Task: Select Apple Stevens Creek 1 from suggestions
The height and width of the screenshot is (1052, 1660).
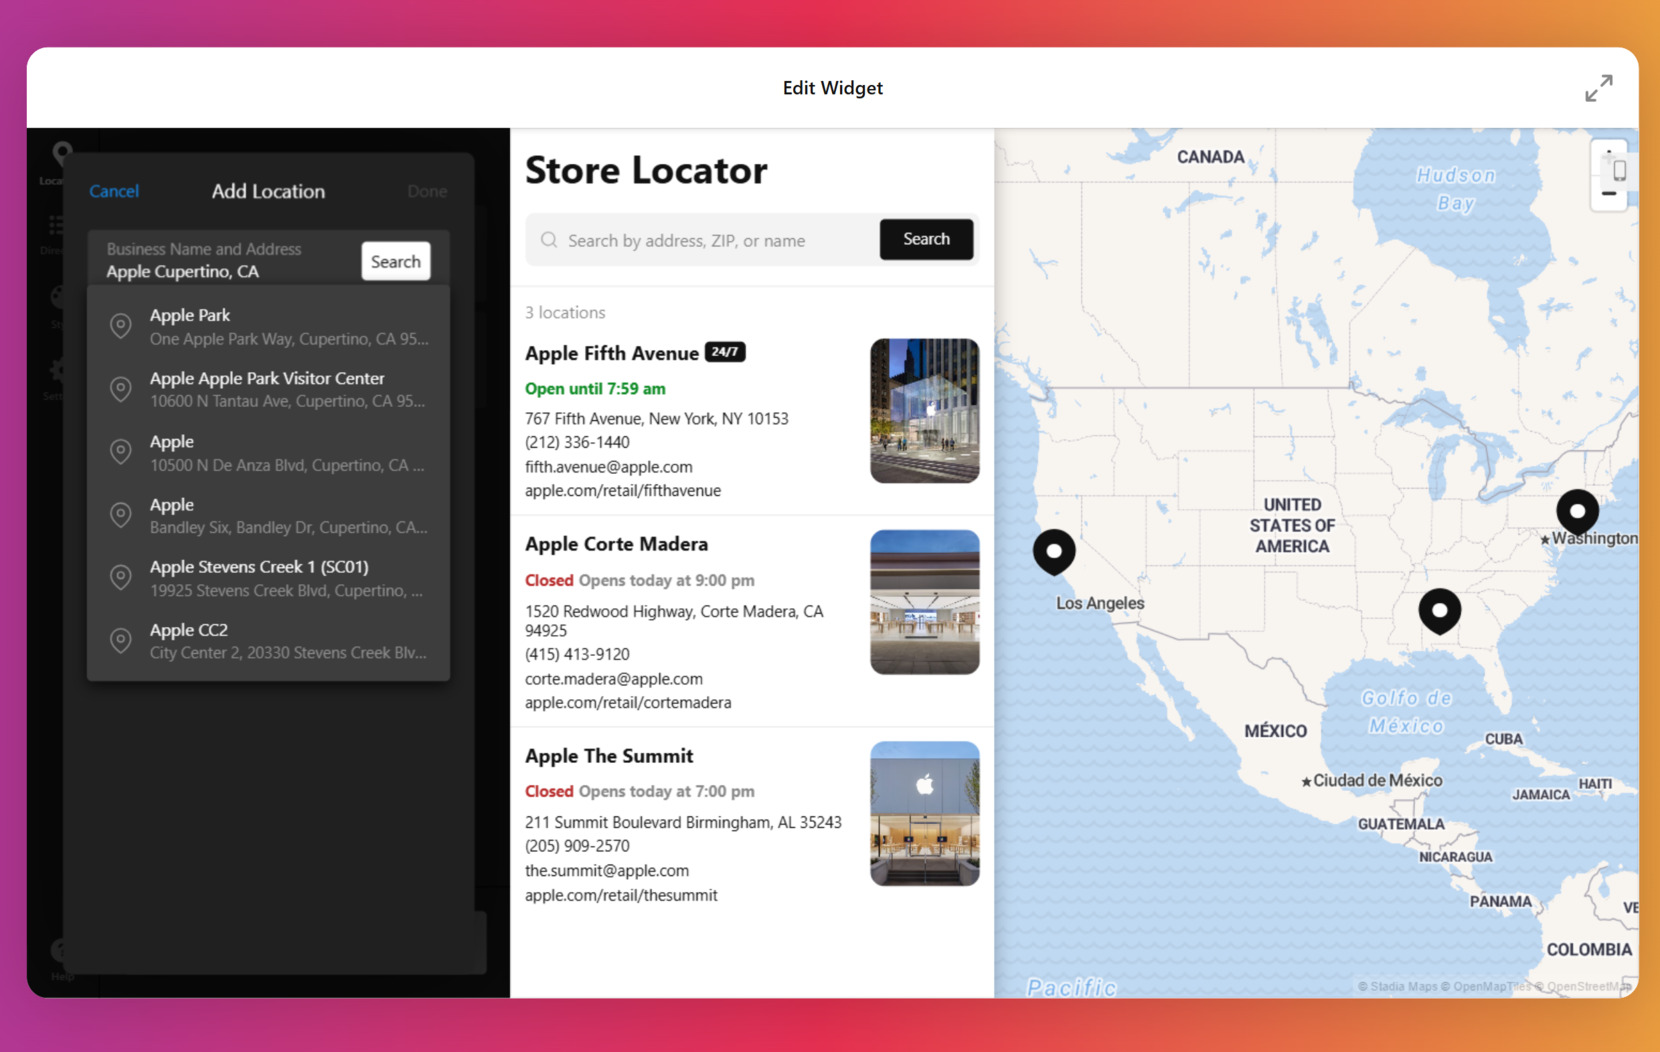Action: (259, 577)
